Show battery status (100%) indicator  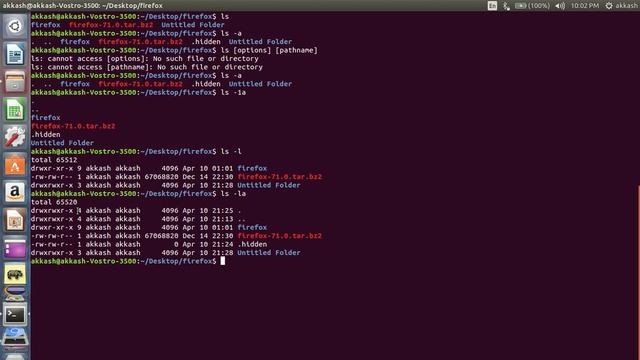[x=532, y=6]
